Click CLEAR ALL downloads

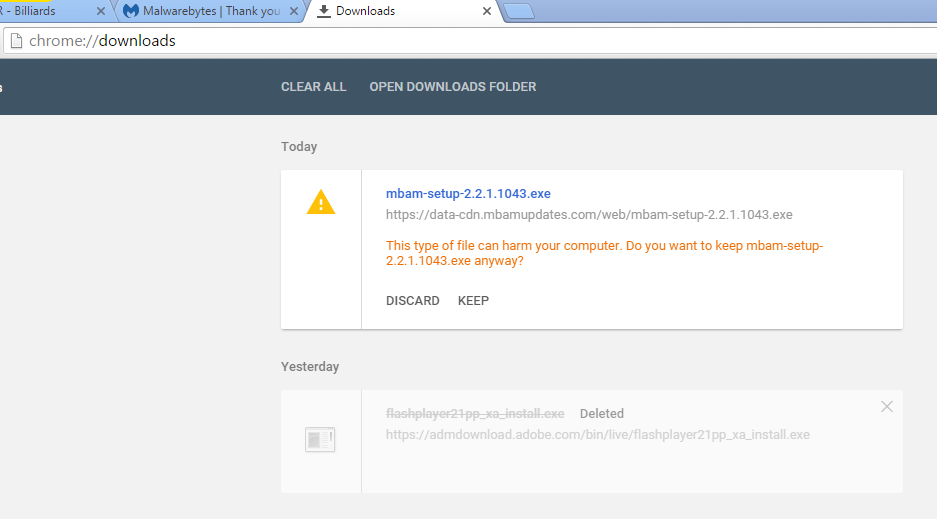tap(314, 87)
